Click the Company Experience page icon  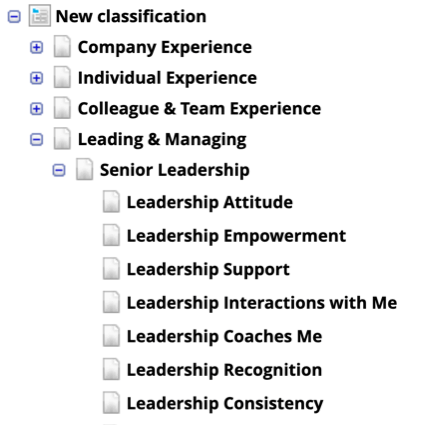[x=62, y=46]
